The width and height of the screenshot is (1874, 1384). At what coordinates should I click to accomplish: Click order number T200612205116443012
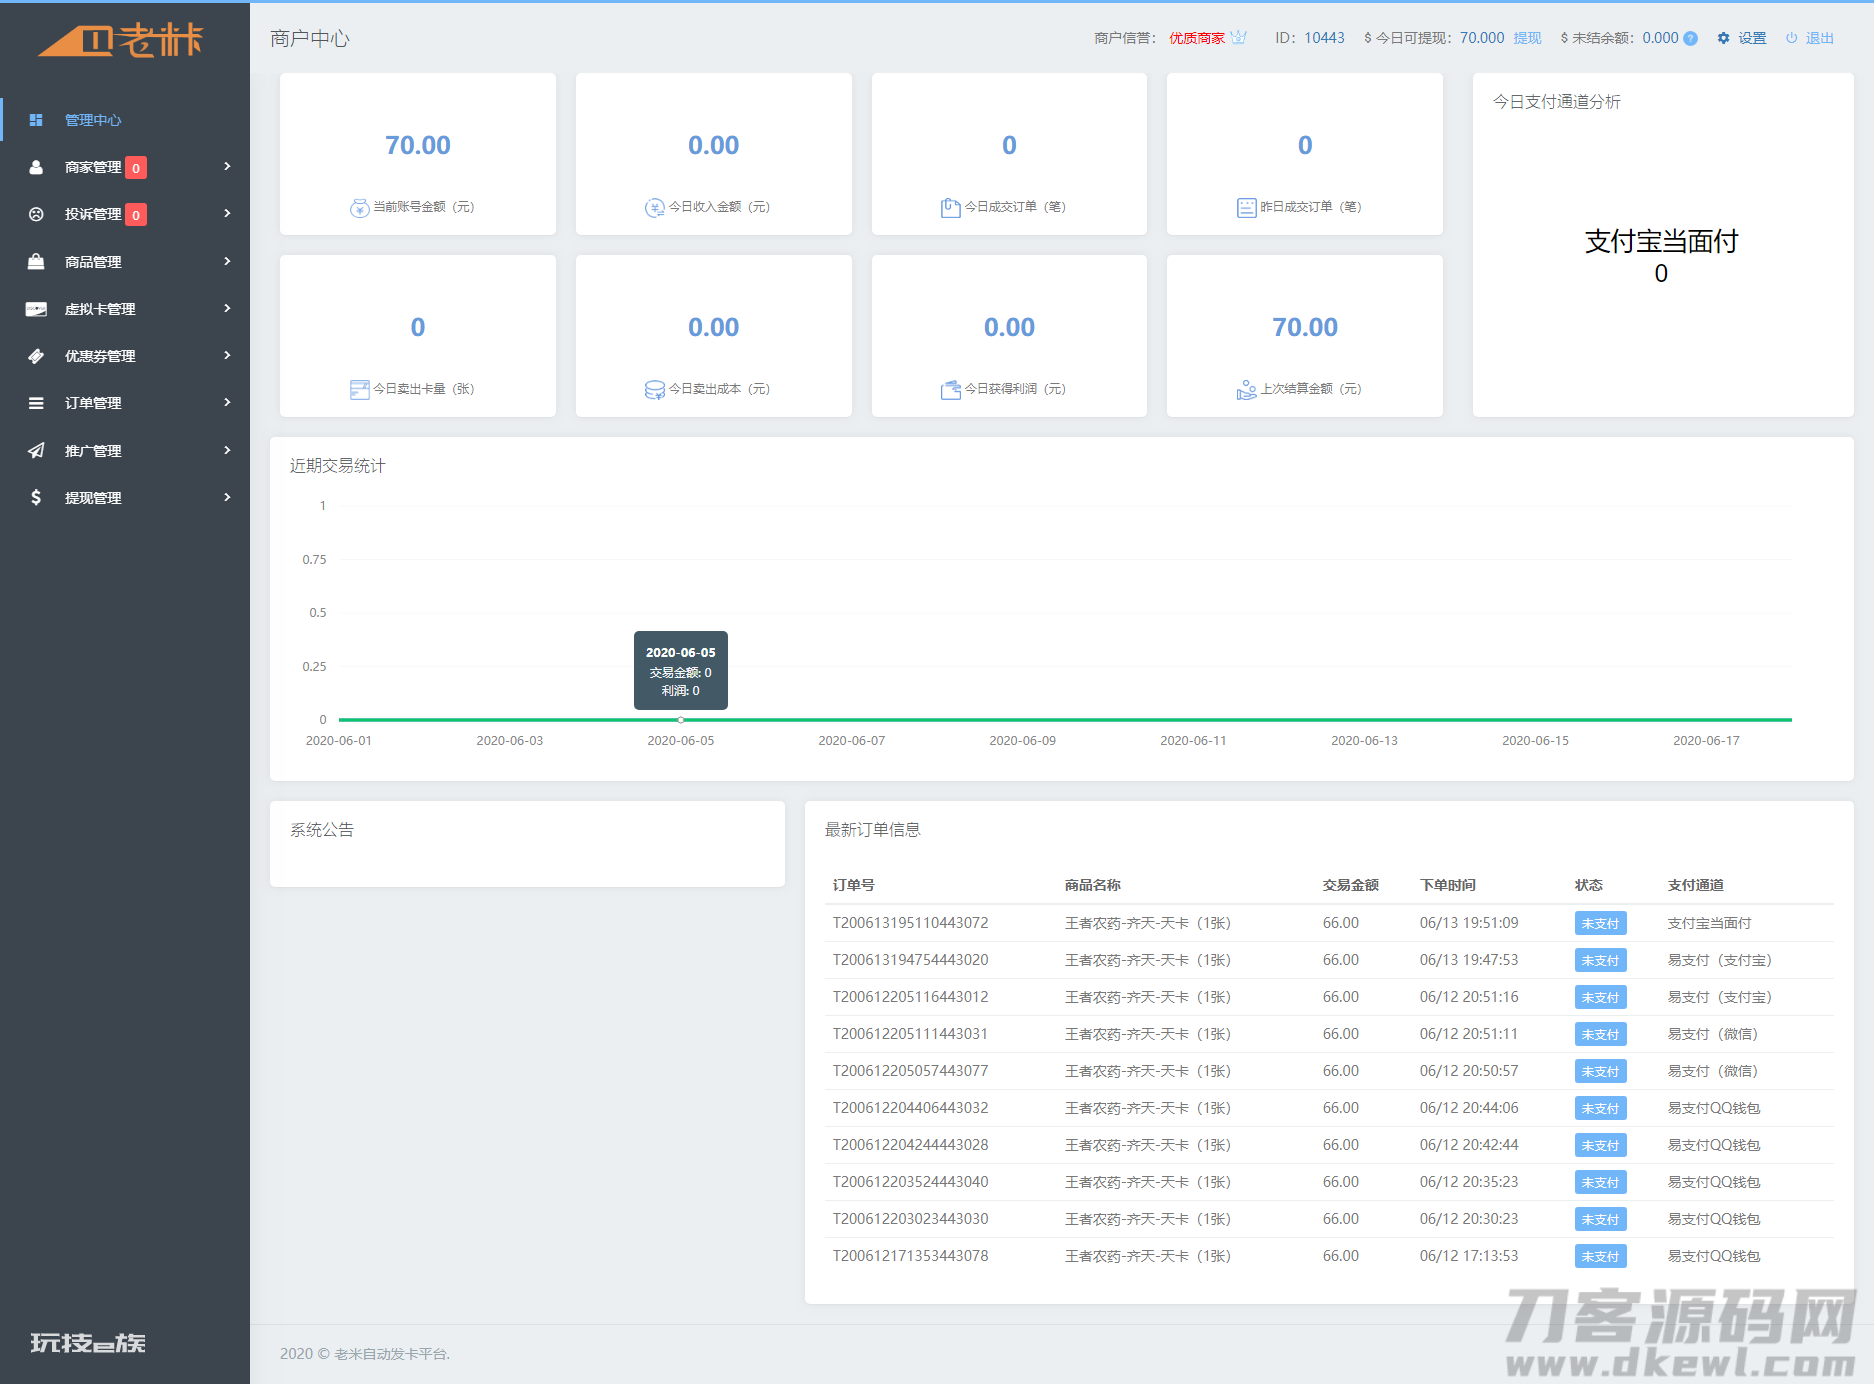tap(910, 997)
